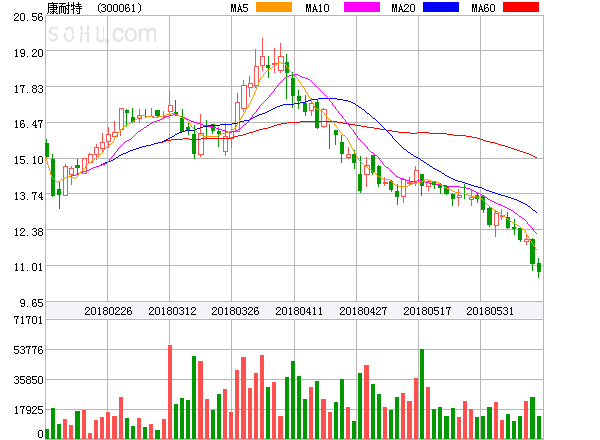Click the 17.83 price axis label
The image size is (600, 440).
29,89
